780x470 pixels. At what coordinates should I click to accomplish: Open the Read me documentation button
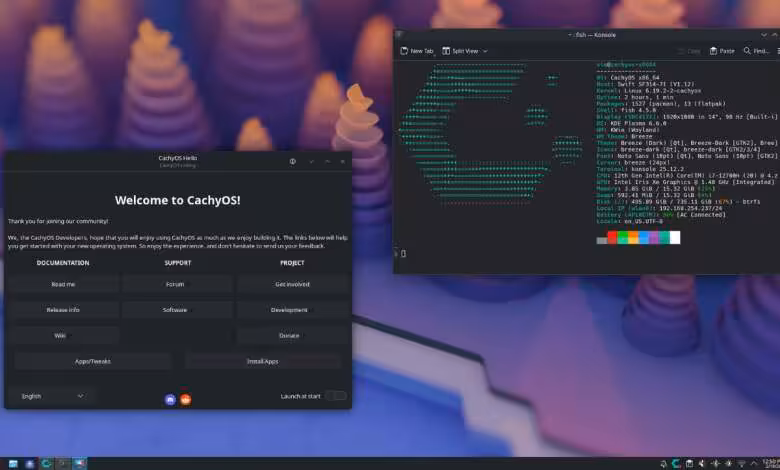click(x=63, y=284)
